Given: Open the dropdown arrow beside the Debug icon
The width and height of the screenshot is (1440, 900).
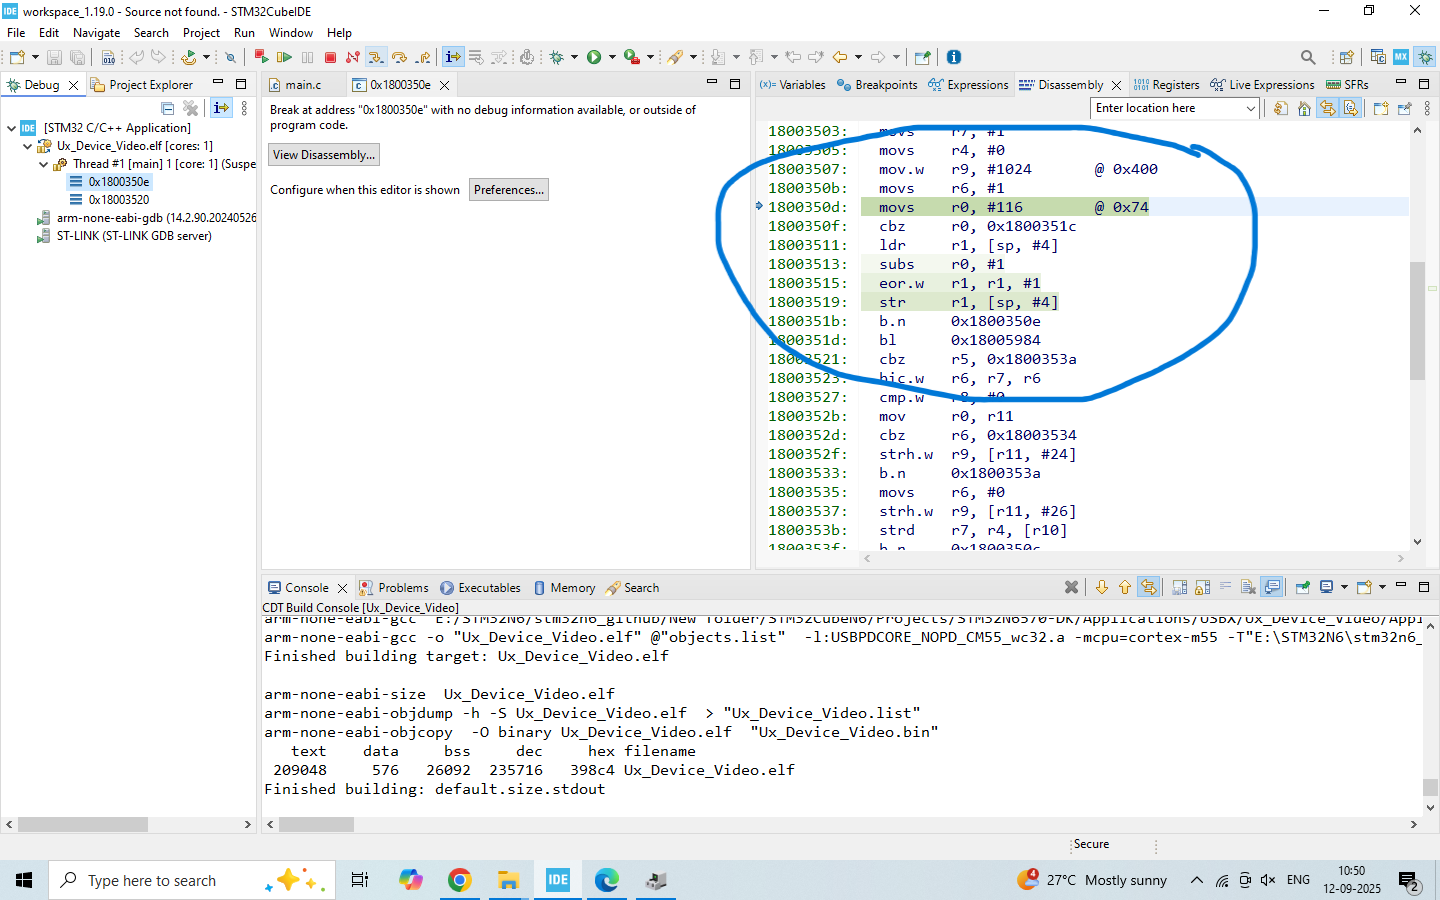Looking at the screenshot, I should point(574,57).
